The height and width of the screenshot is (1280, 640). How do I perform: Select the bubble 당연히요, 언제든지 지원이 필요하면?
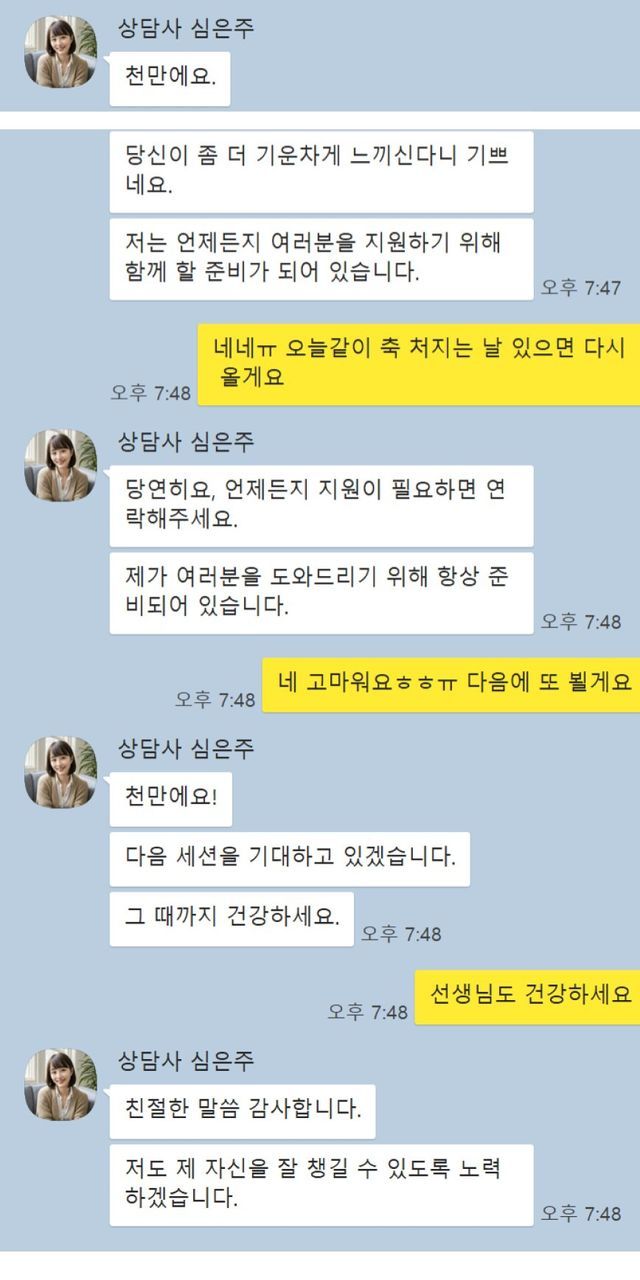(321, 506)
